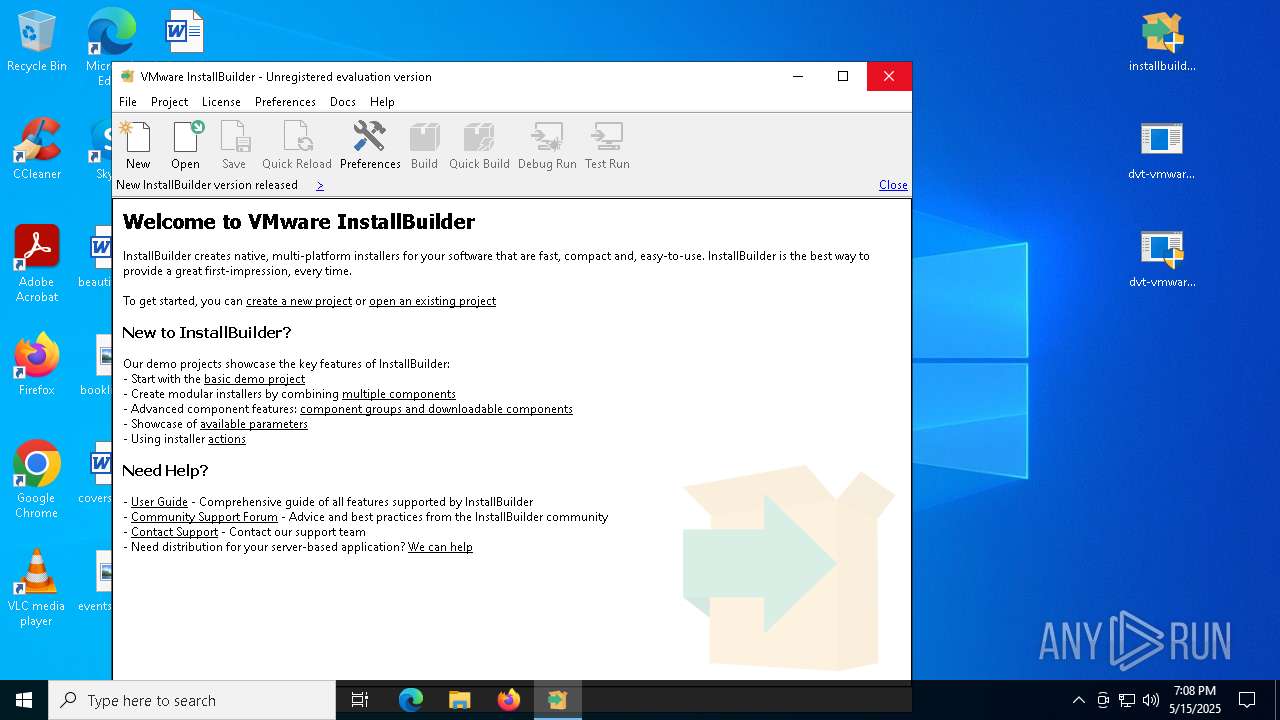Open the notification center icon

(1247, 700)
